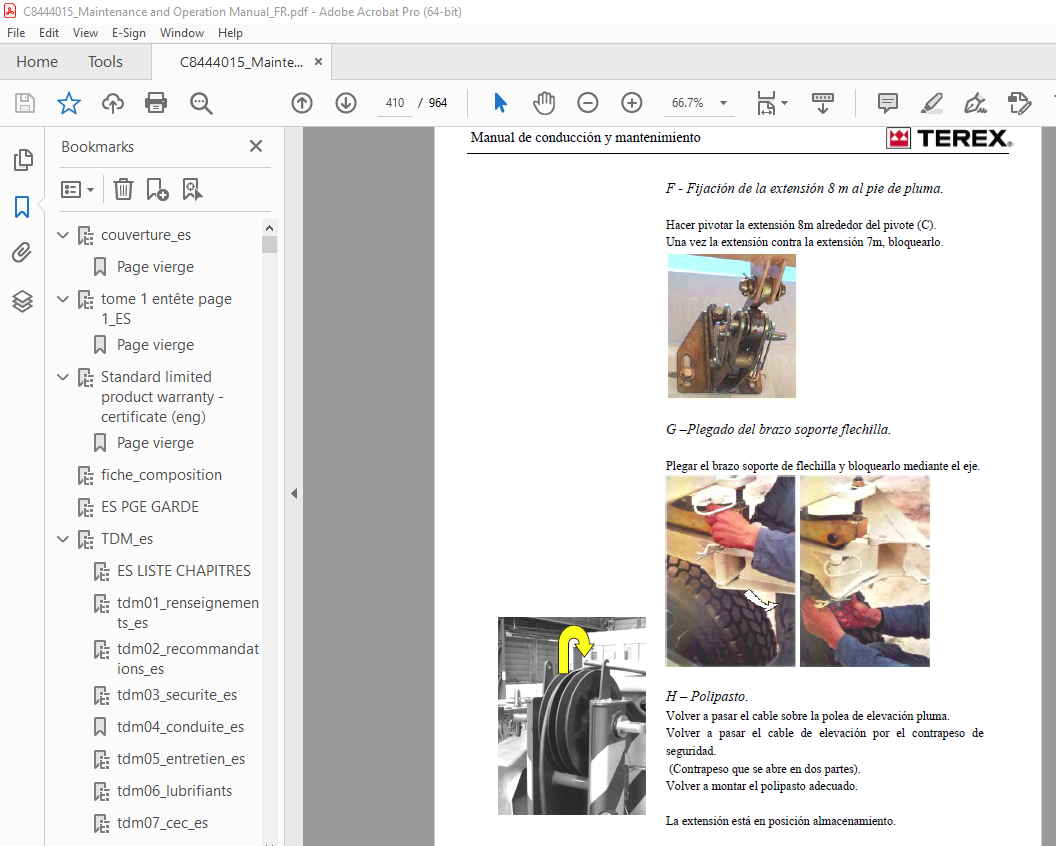Collapse the couverture_es bookmark

(x=63, y=235)
